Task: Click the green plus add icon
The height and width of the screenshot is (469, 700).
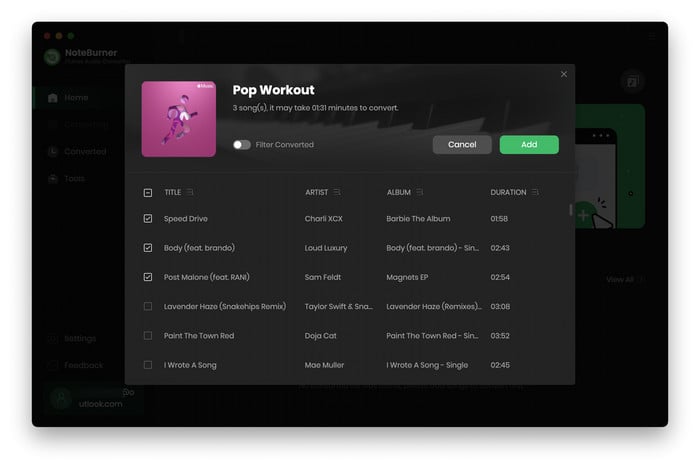Action: coord(583,216)
